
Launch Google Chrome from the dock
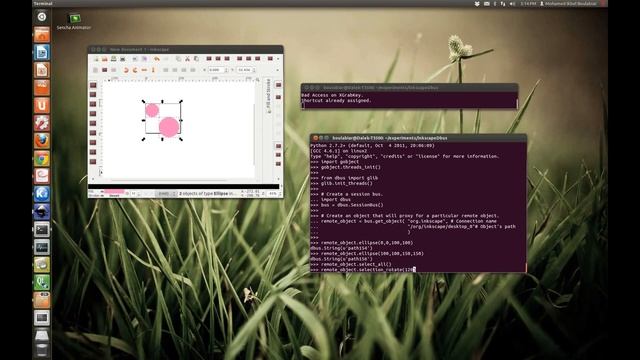coord(42,158)
